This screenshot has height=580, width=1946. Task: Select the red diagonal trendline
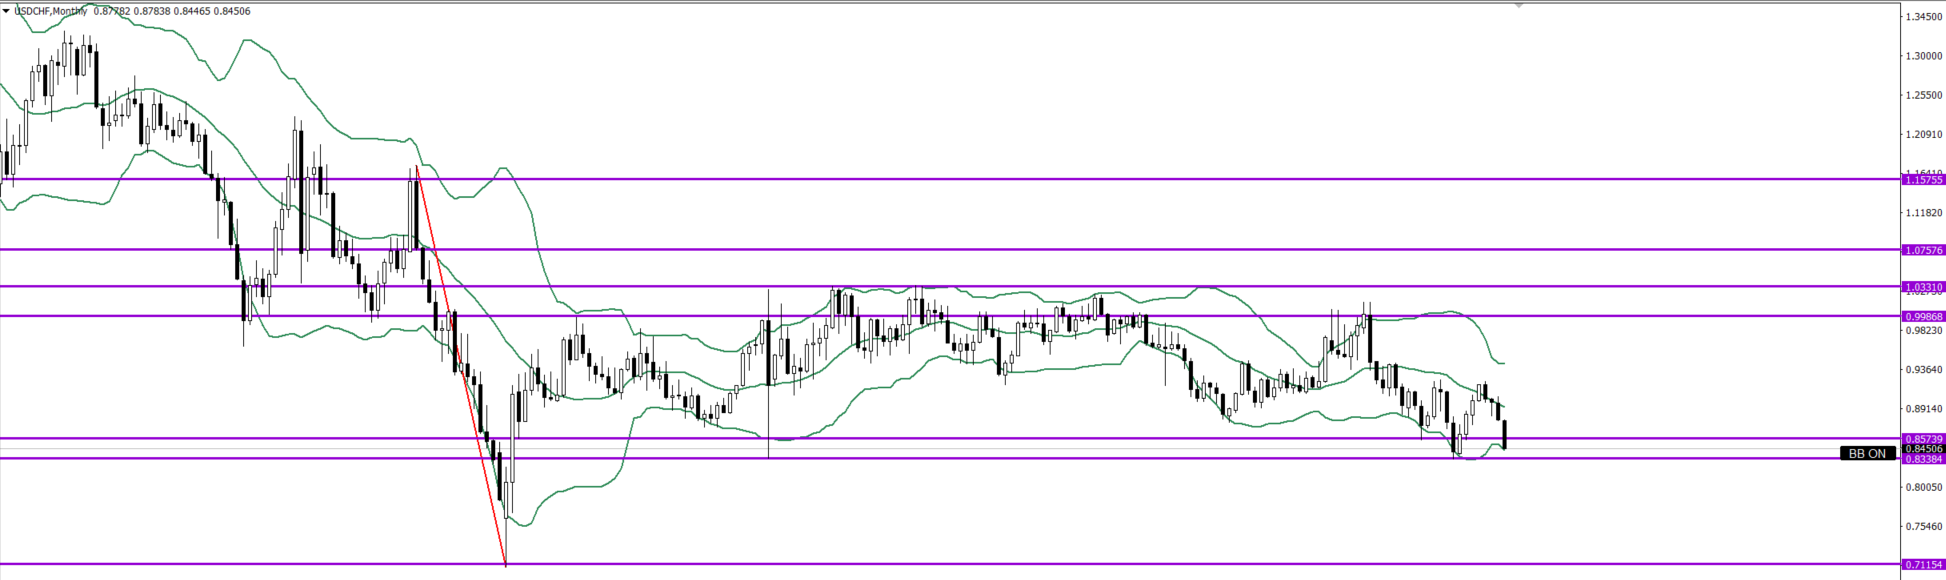pos(461,367)
